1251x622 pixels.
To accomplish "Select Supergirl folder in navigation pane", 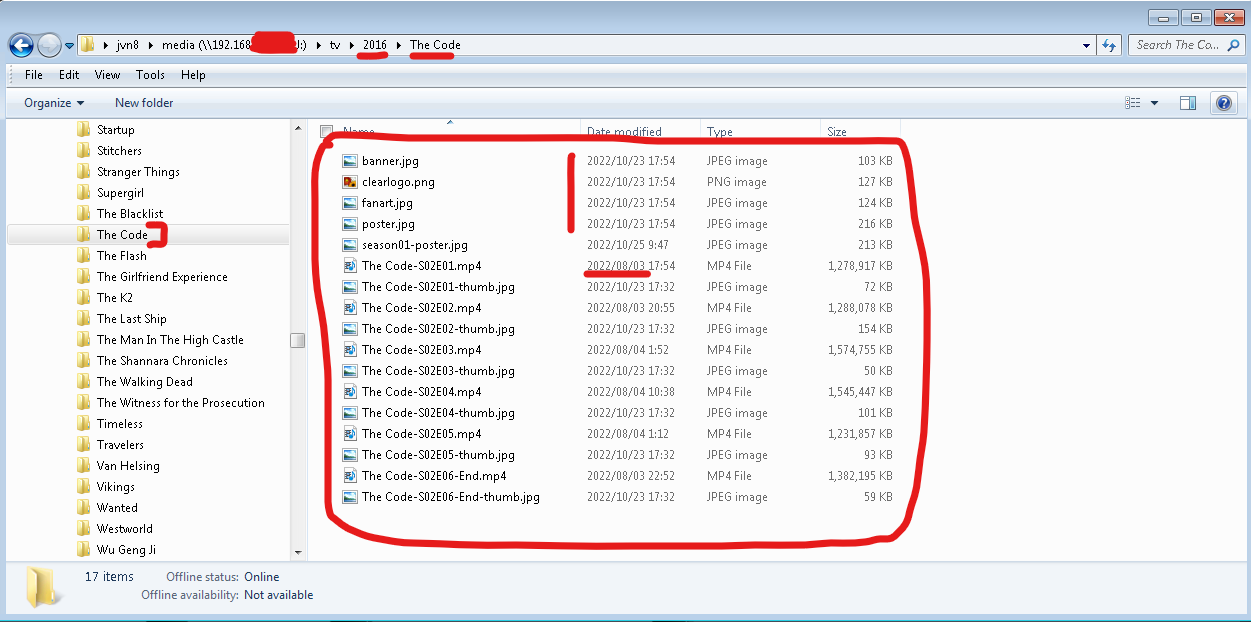I will (x=120, y=193).
